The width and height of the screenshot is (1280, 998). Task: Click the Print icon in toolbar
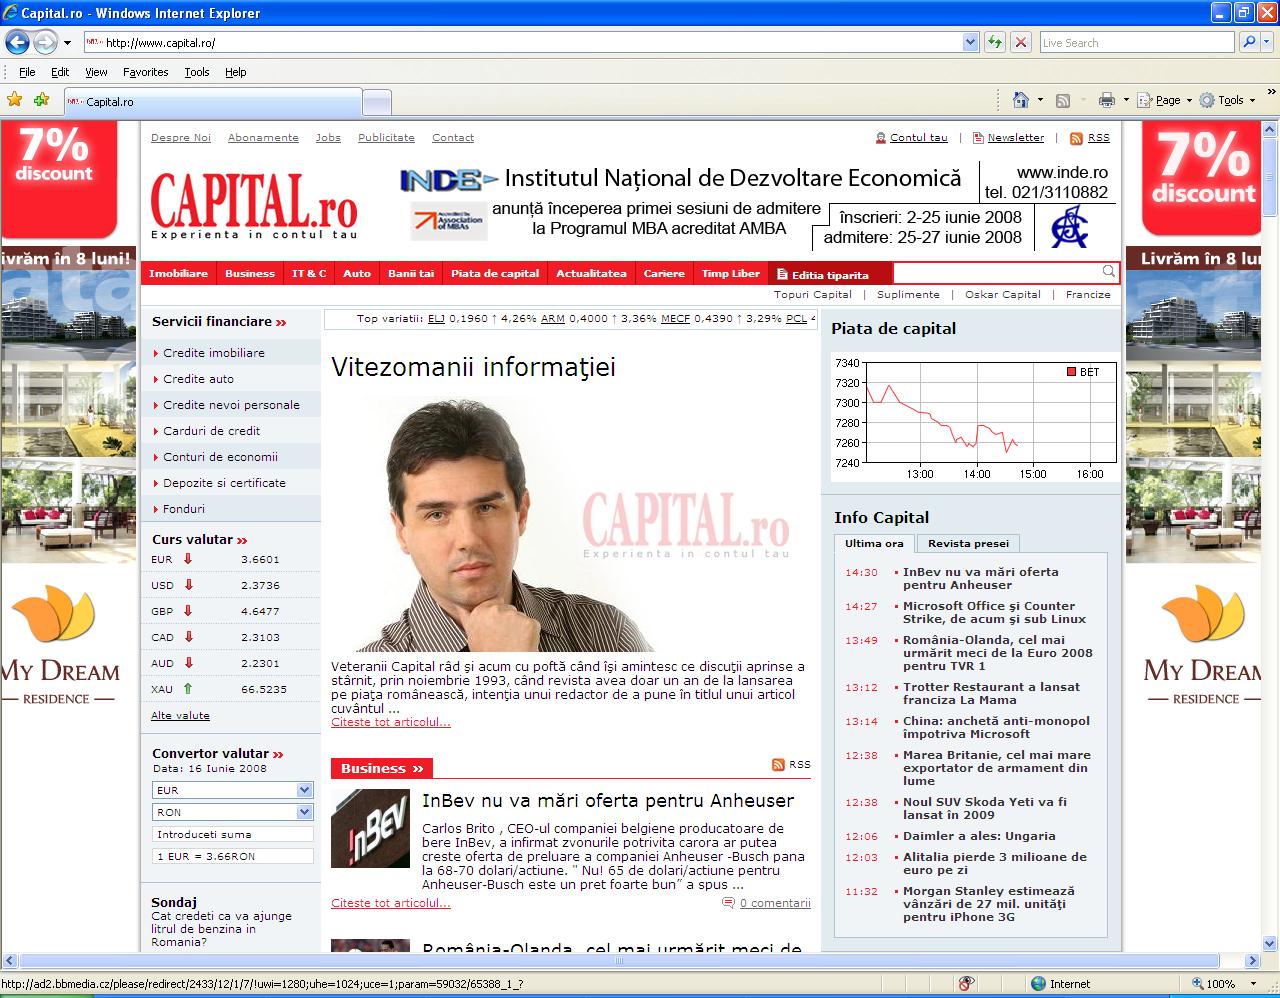[1106, 100]
